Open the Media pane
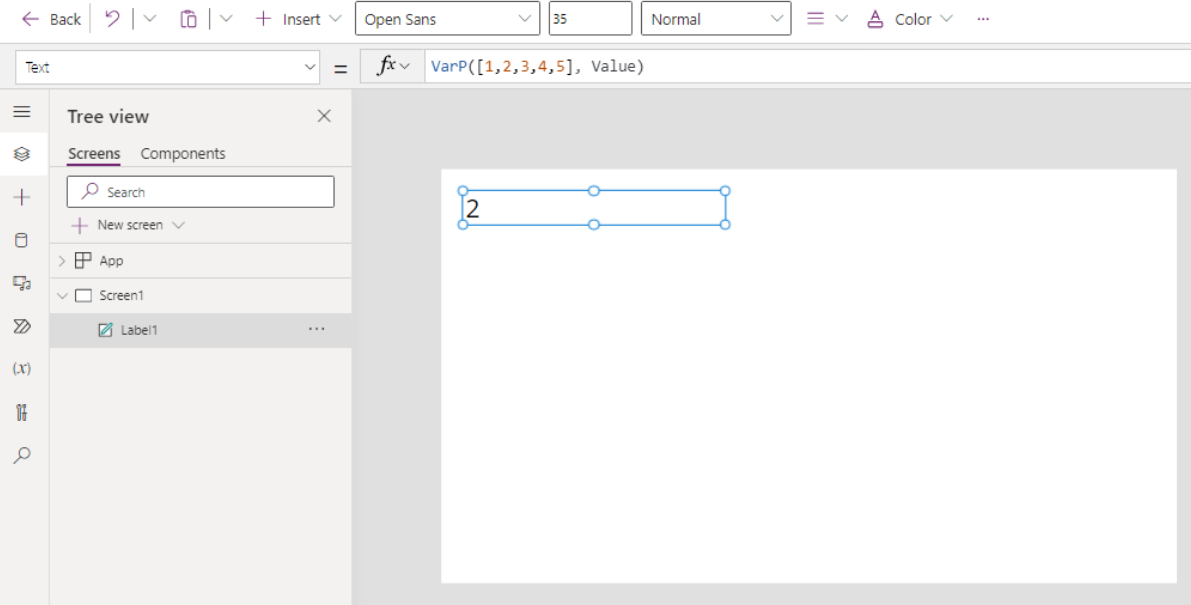Screen dimensions: 1191x605 point(22,283)
